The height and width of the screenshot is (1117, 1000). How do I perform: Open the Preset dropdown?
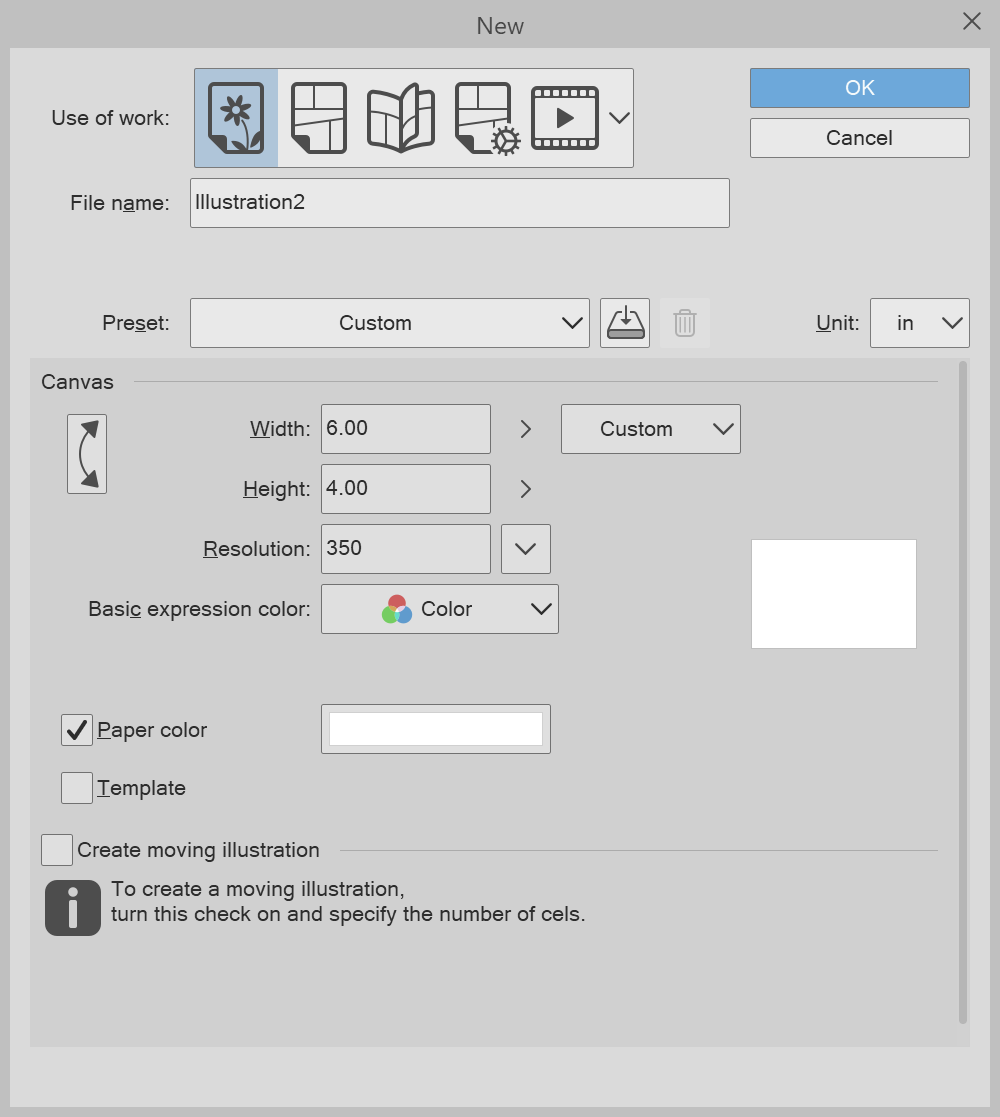tap(390, 323)
